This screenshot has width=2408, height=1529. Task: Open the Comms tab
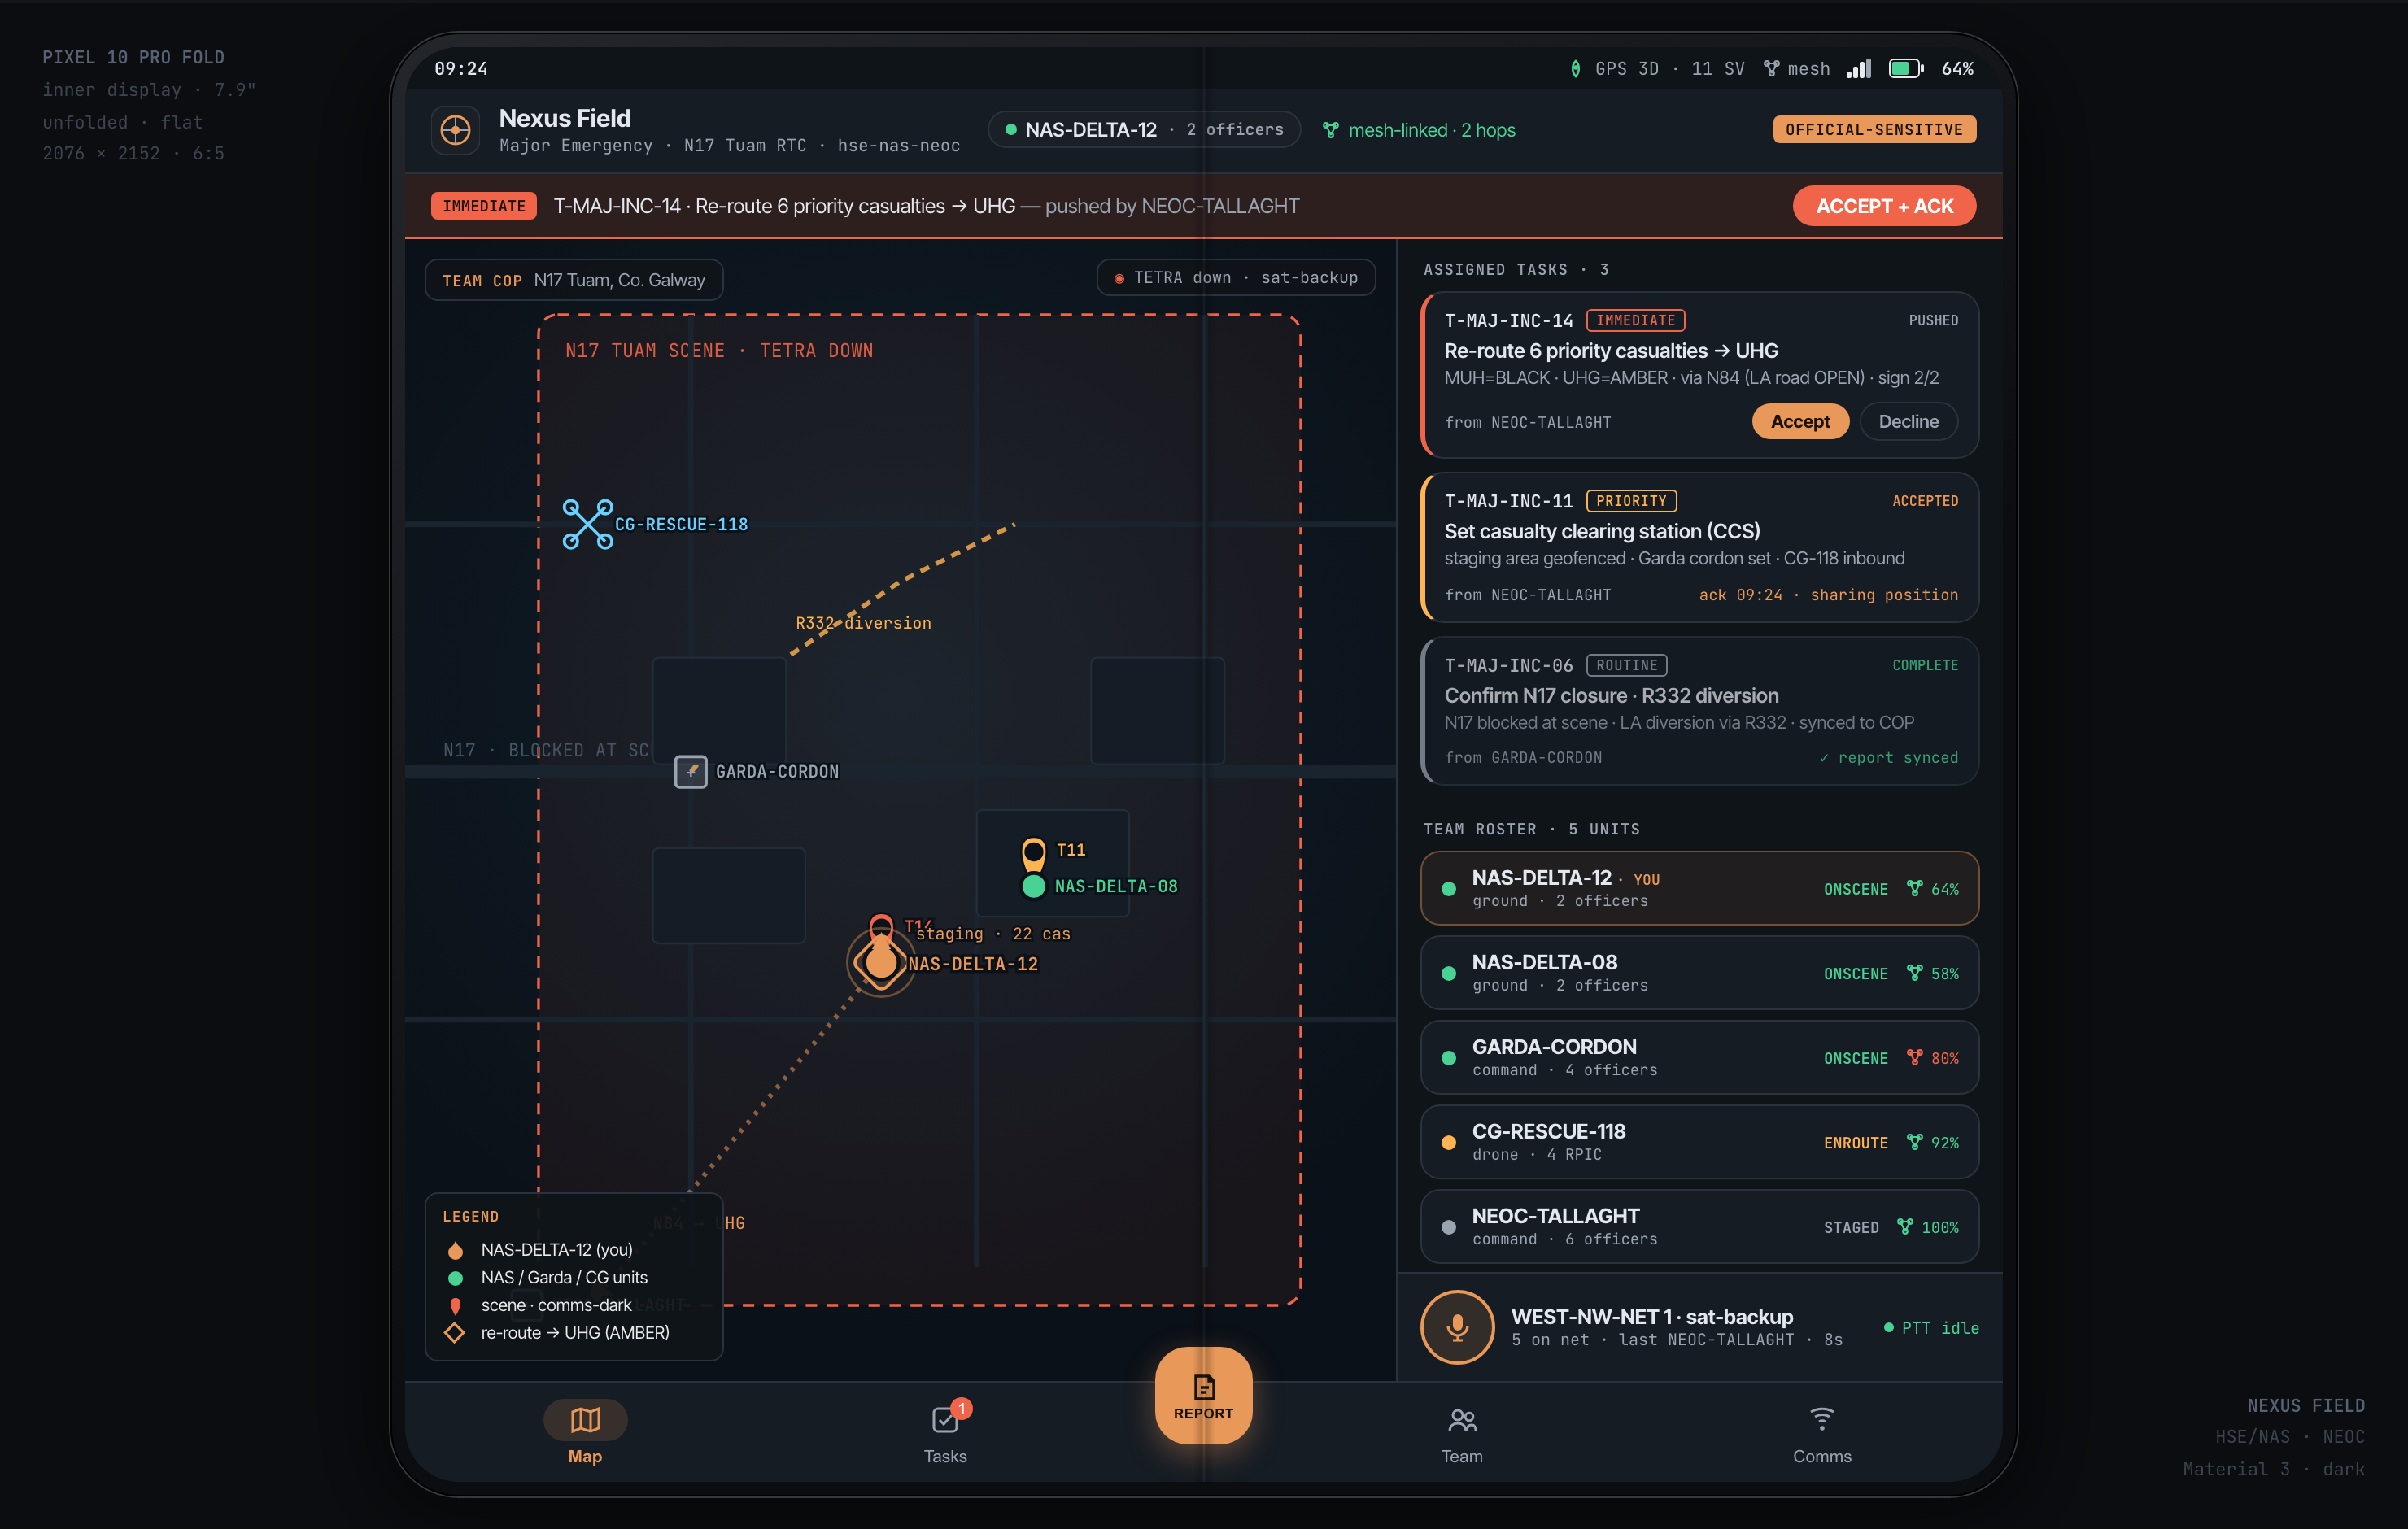(x=1821, y=1433)
